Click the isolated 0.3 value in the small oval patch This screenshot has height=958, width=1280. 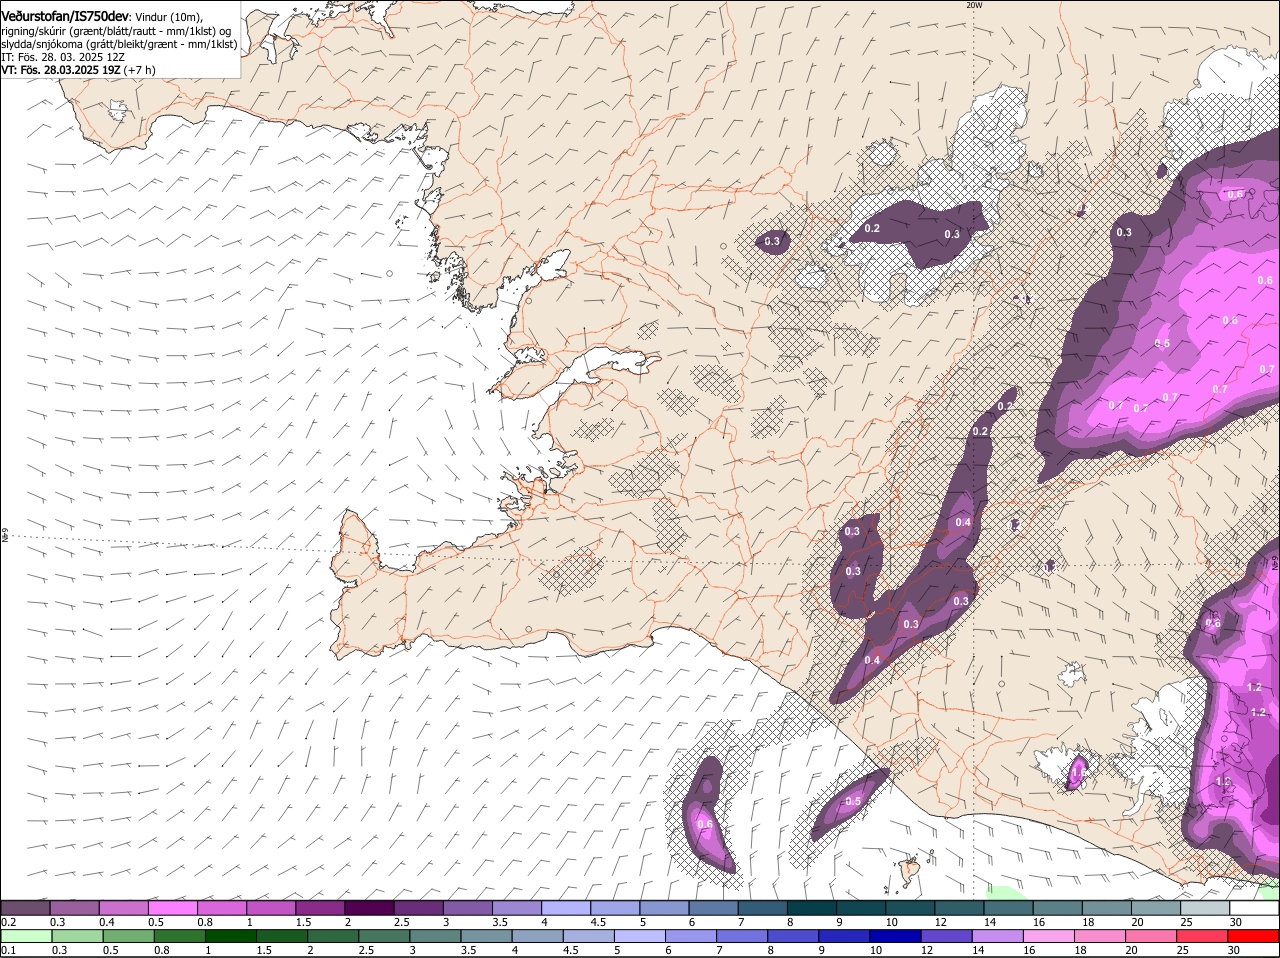[x=772, y=242]
